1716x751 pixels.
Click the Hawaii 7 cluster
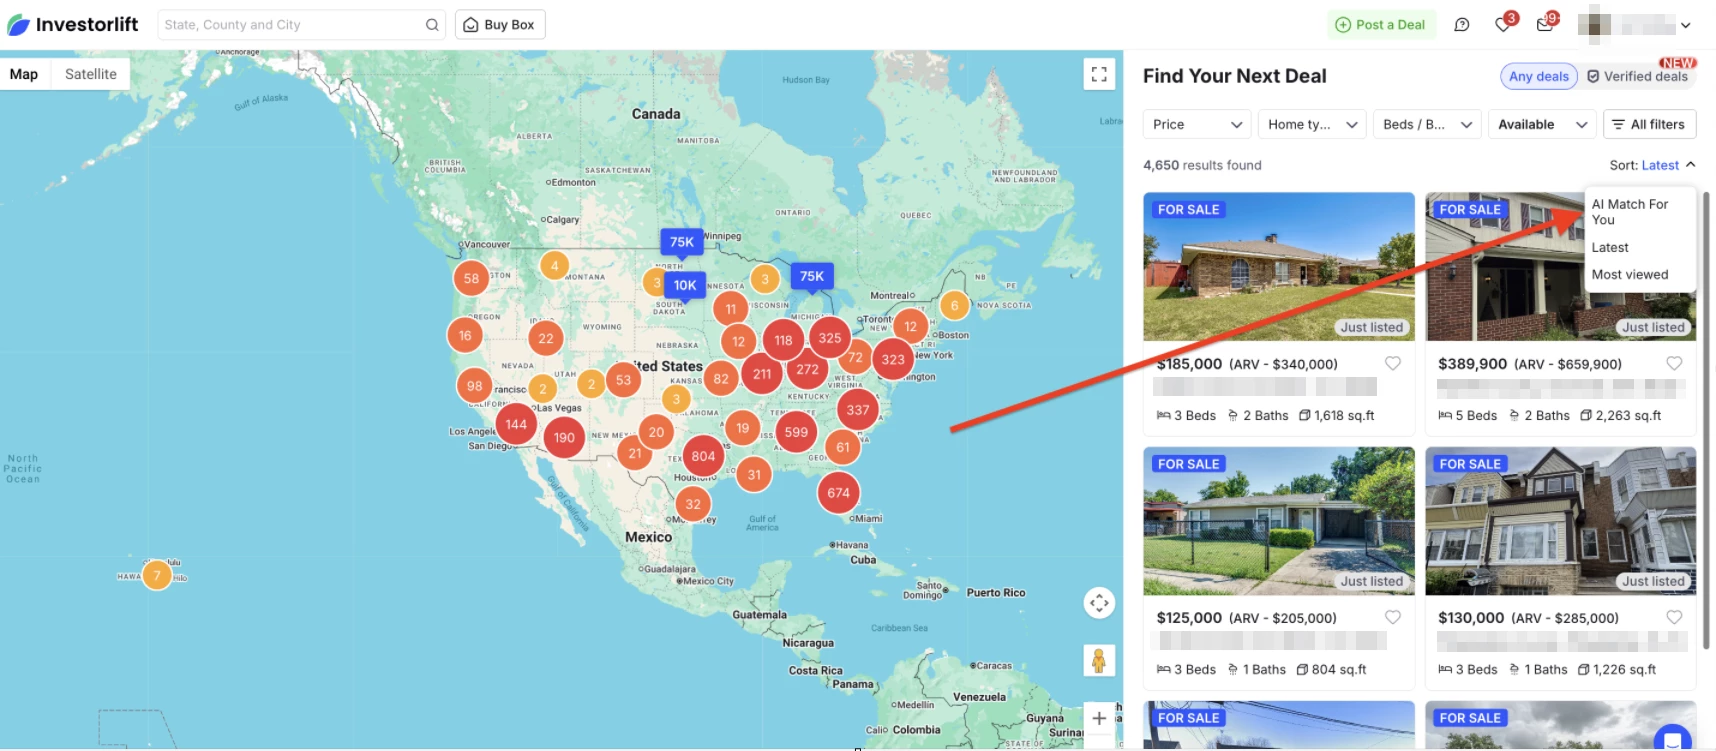tap(157, 575)
